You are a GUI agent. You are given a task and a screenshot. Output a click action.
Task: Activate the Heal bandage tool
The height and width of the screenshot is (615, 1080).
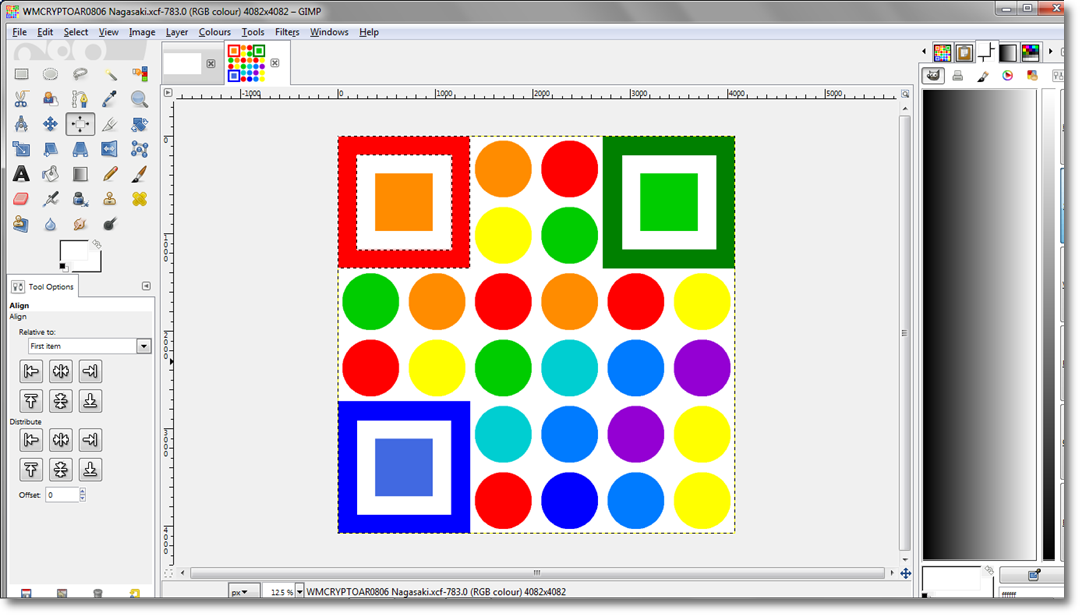(x=139, y=199)
